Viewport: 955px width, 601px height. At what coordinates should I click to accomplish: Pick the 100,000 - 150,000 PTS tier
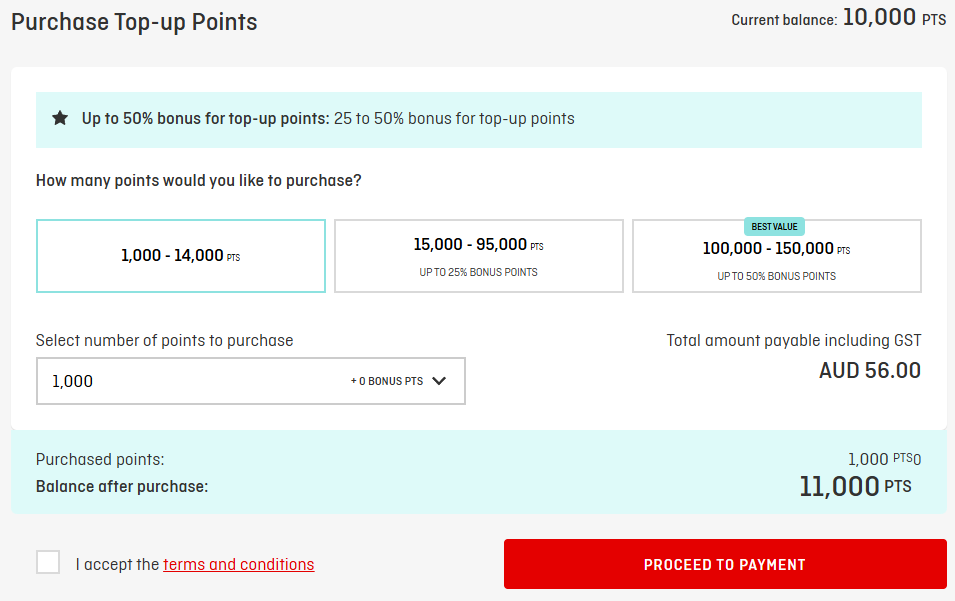tap(777, 256)
